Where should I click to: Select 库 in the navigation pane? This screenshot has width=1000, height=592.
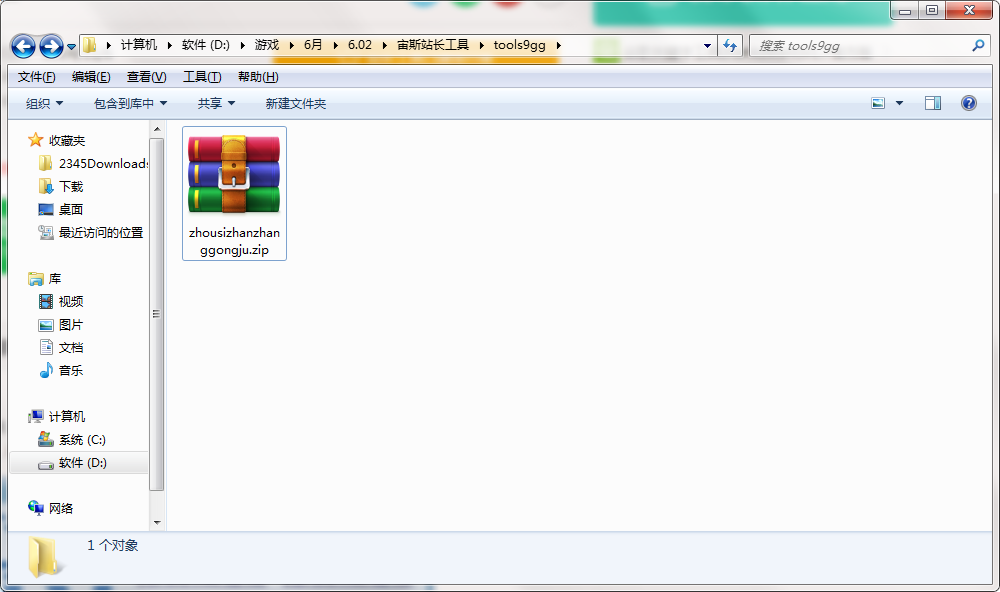[55, 279]
